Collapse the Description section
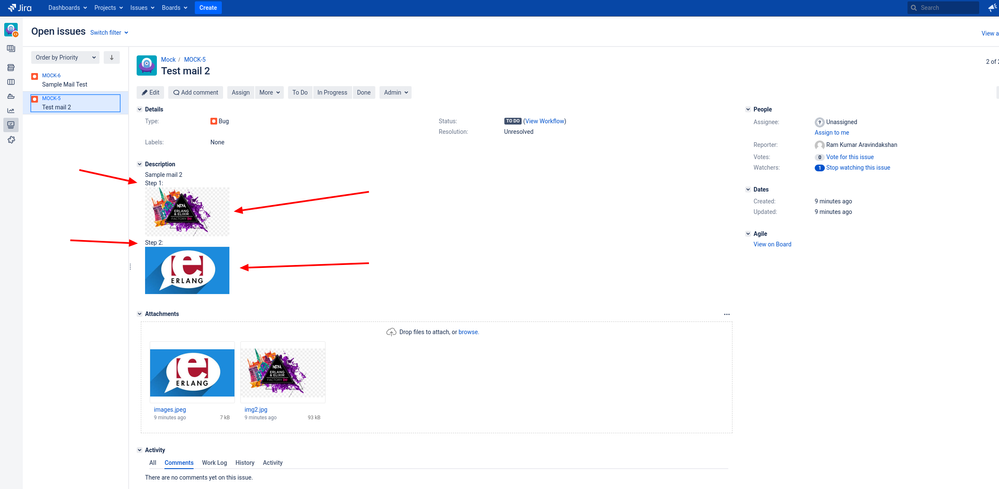The image size is (999, 489). click(x=140, y=164)
